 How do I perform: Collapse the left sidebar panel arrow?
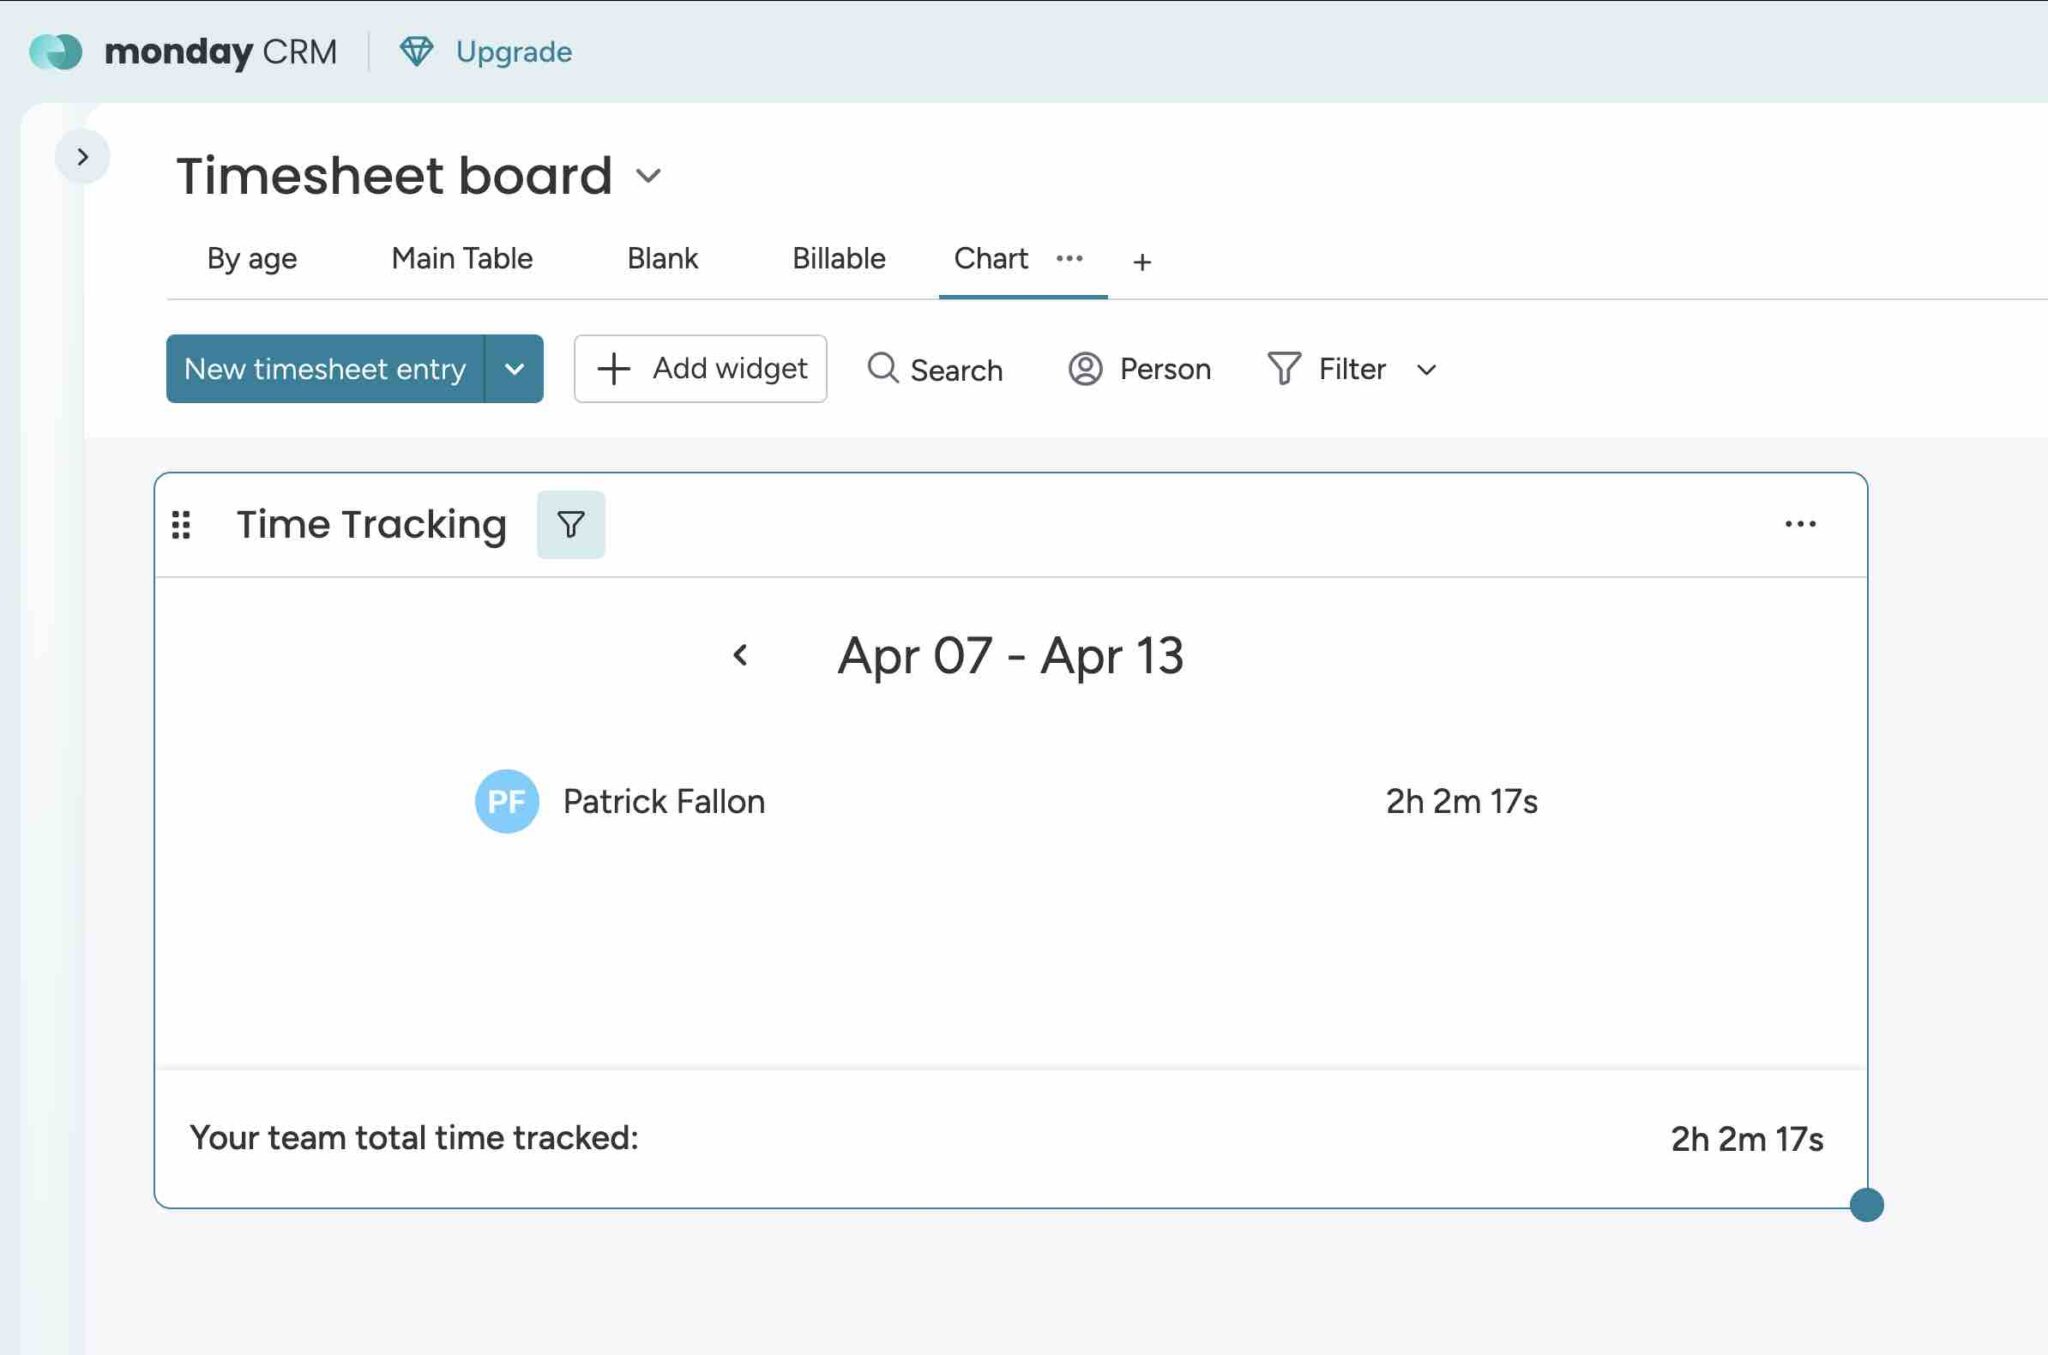coord(82,156)
